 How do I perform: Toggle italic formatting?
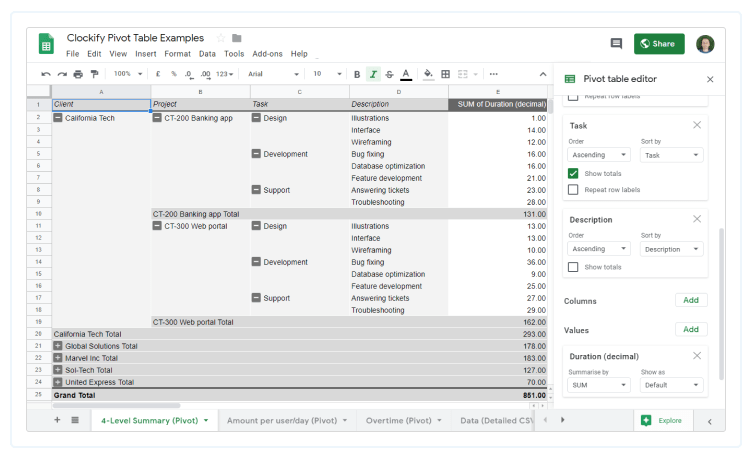coord(373,74)
